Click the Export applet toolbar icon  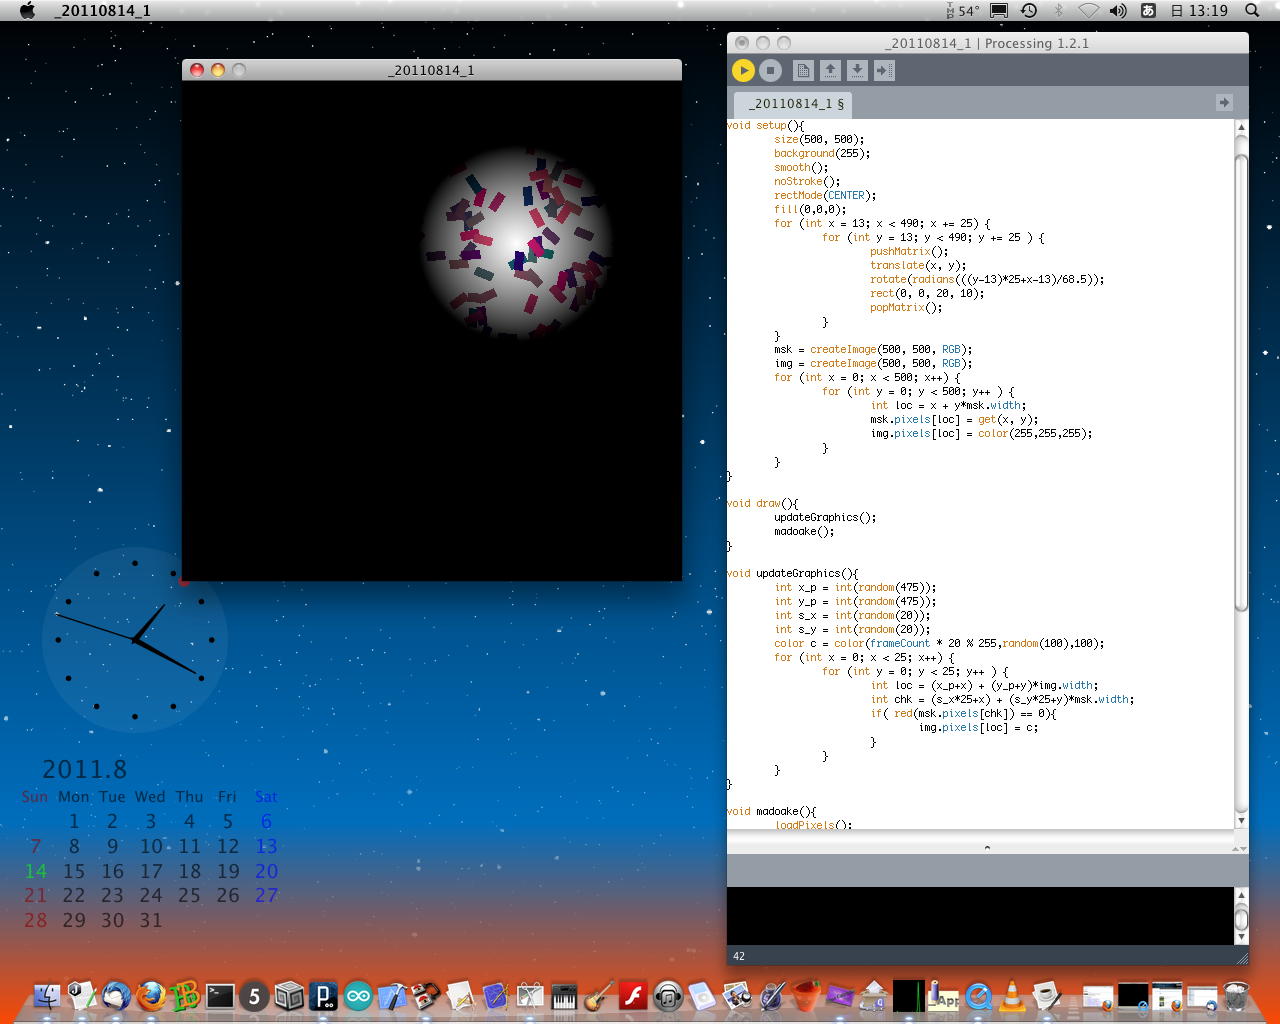click(x=884, y=70)
